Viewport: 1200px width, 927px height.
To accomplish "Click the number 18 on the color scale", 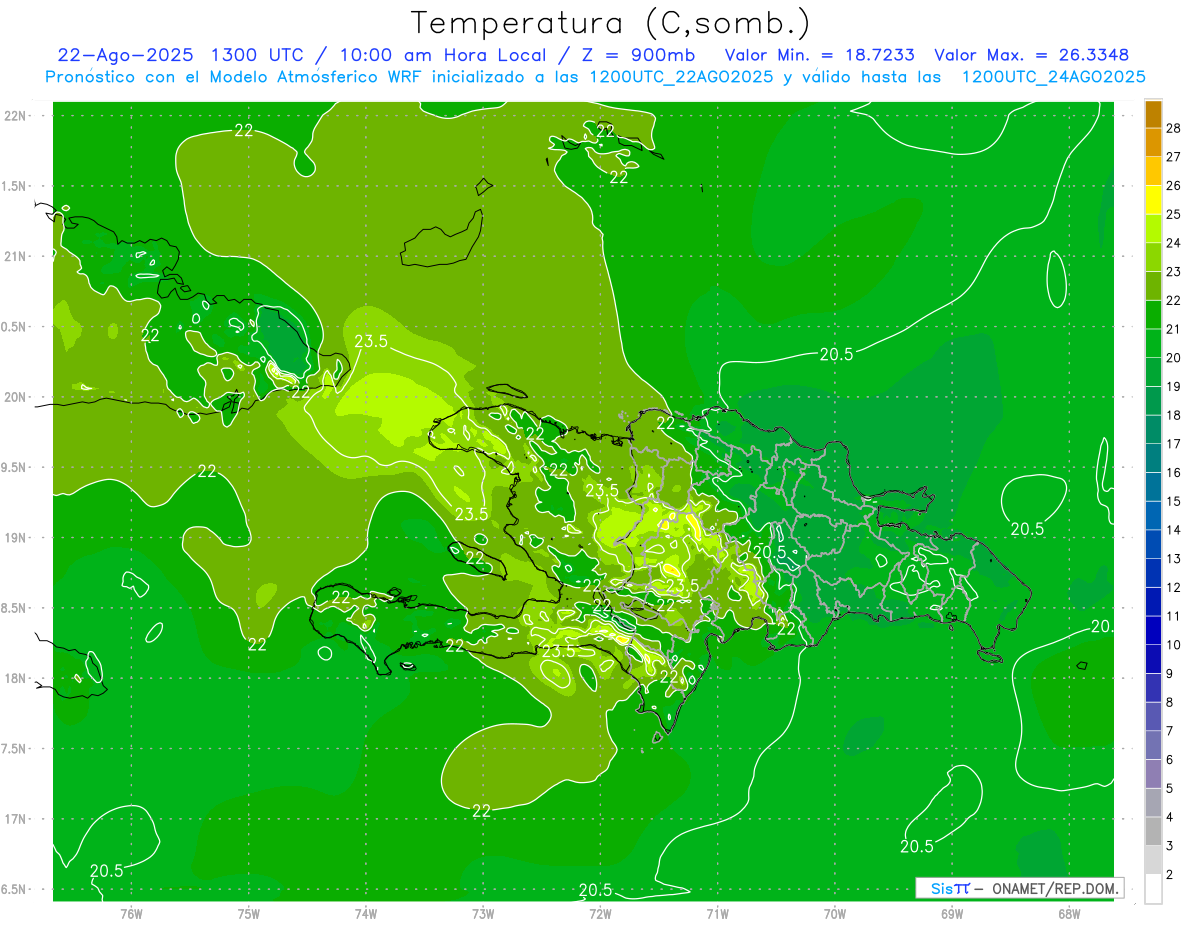I will (x=1175, y=415).
